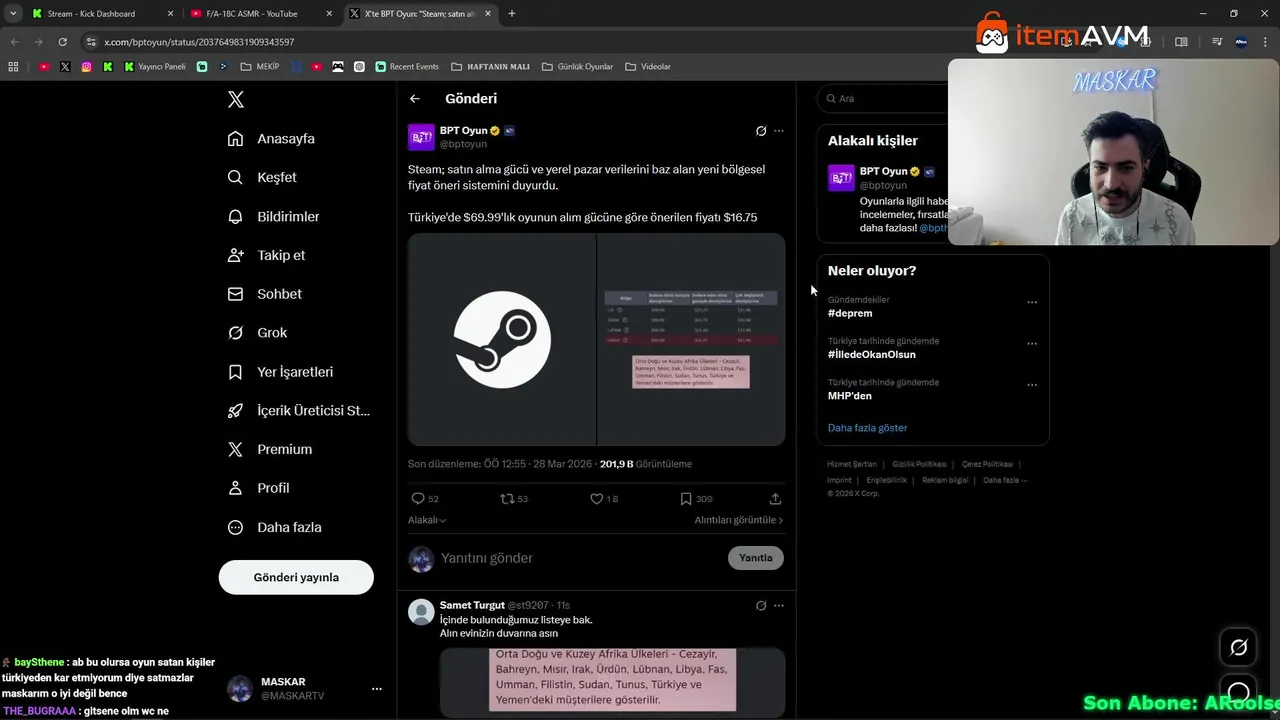Open Grok icon on Samet Turgut's reply

pyautogui.click(x=761, y=605)
